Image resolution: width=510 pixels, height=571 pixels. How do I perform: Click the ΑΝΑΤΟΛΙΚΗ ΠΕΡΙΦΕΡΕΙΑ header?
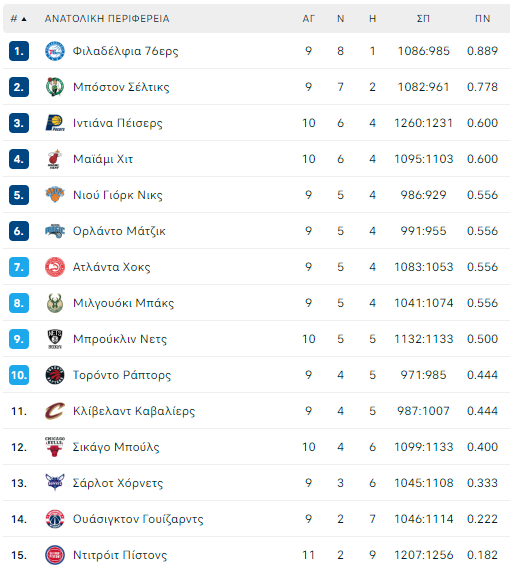[x=107, y=19]
